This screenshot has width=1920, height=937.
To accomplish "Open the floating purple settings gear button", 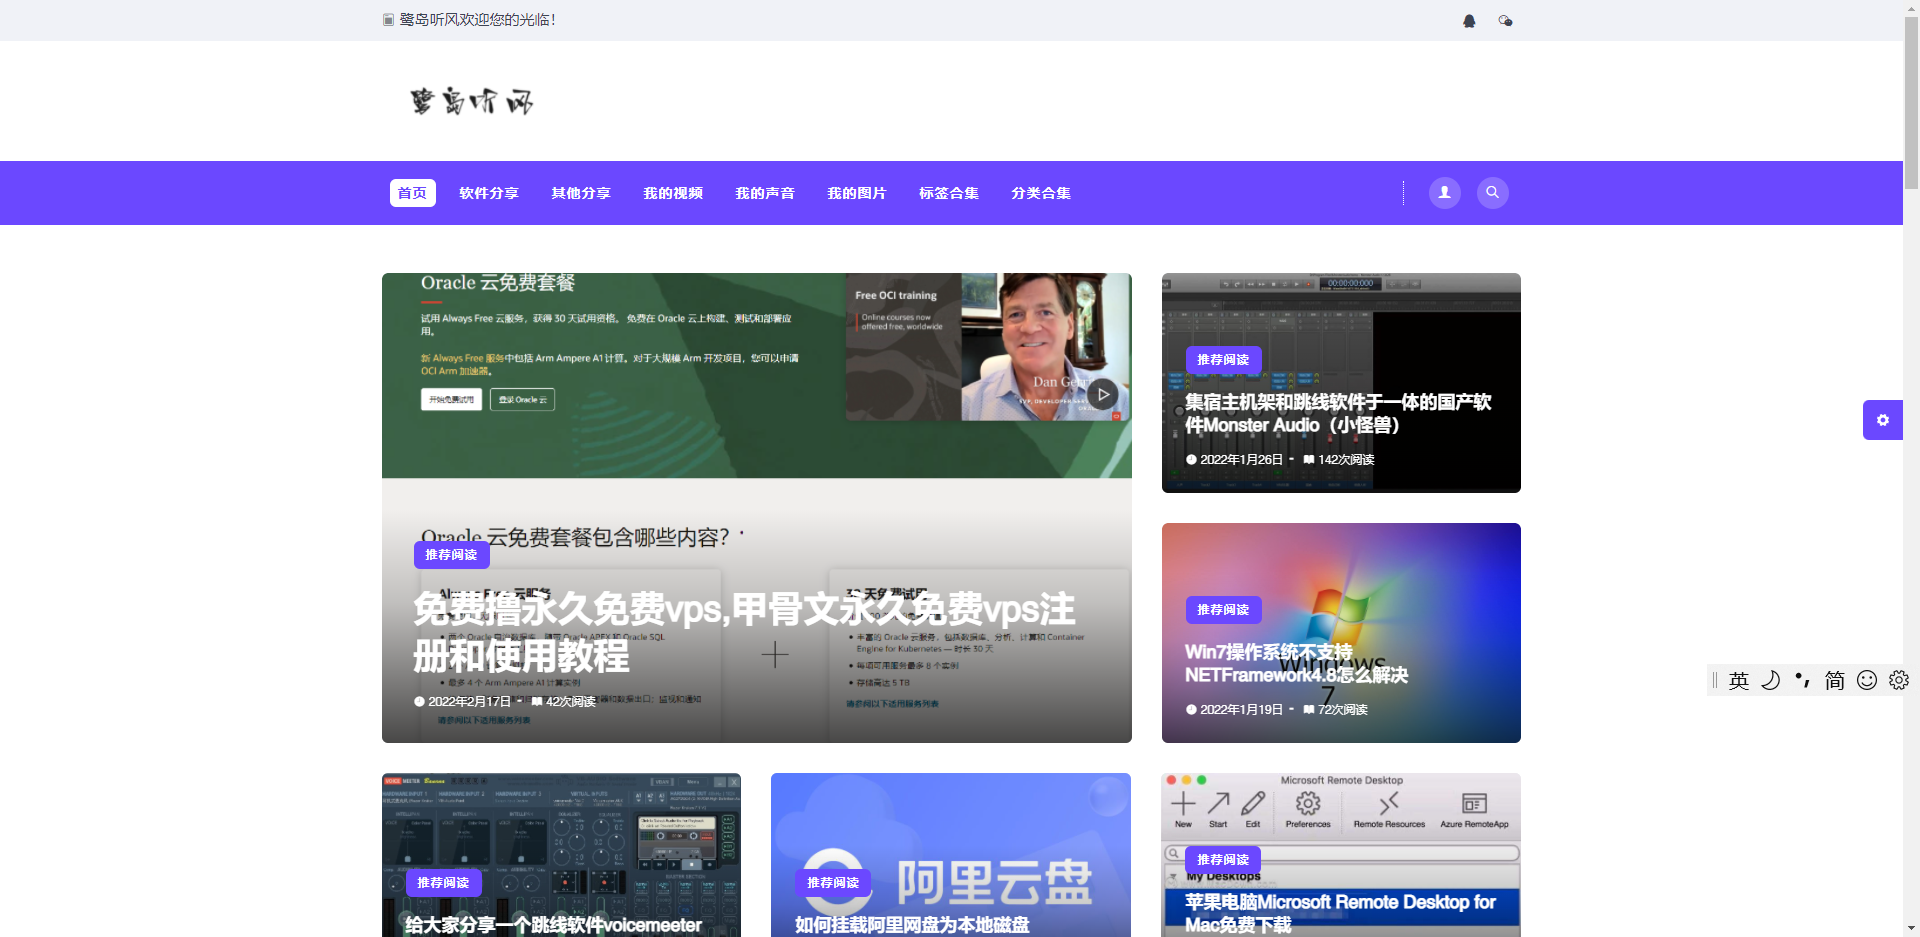I will [x=1882, y=420].
